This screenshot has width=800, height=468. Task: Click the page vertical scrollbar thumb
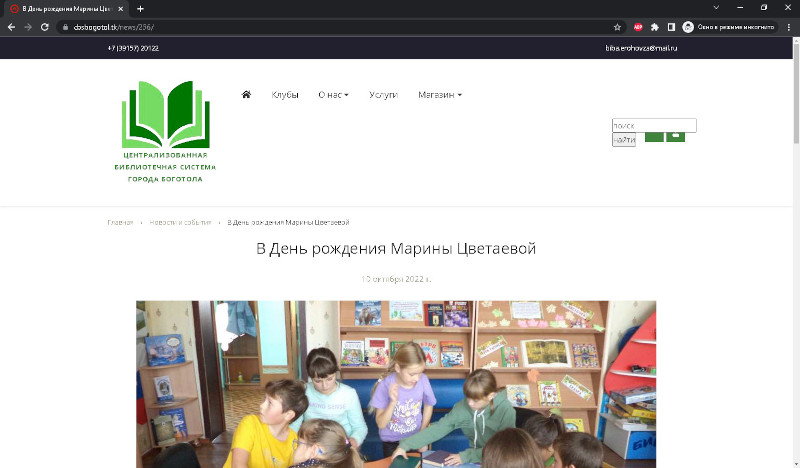coord(796,93)
